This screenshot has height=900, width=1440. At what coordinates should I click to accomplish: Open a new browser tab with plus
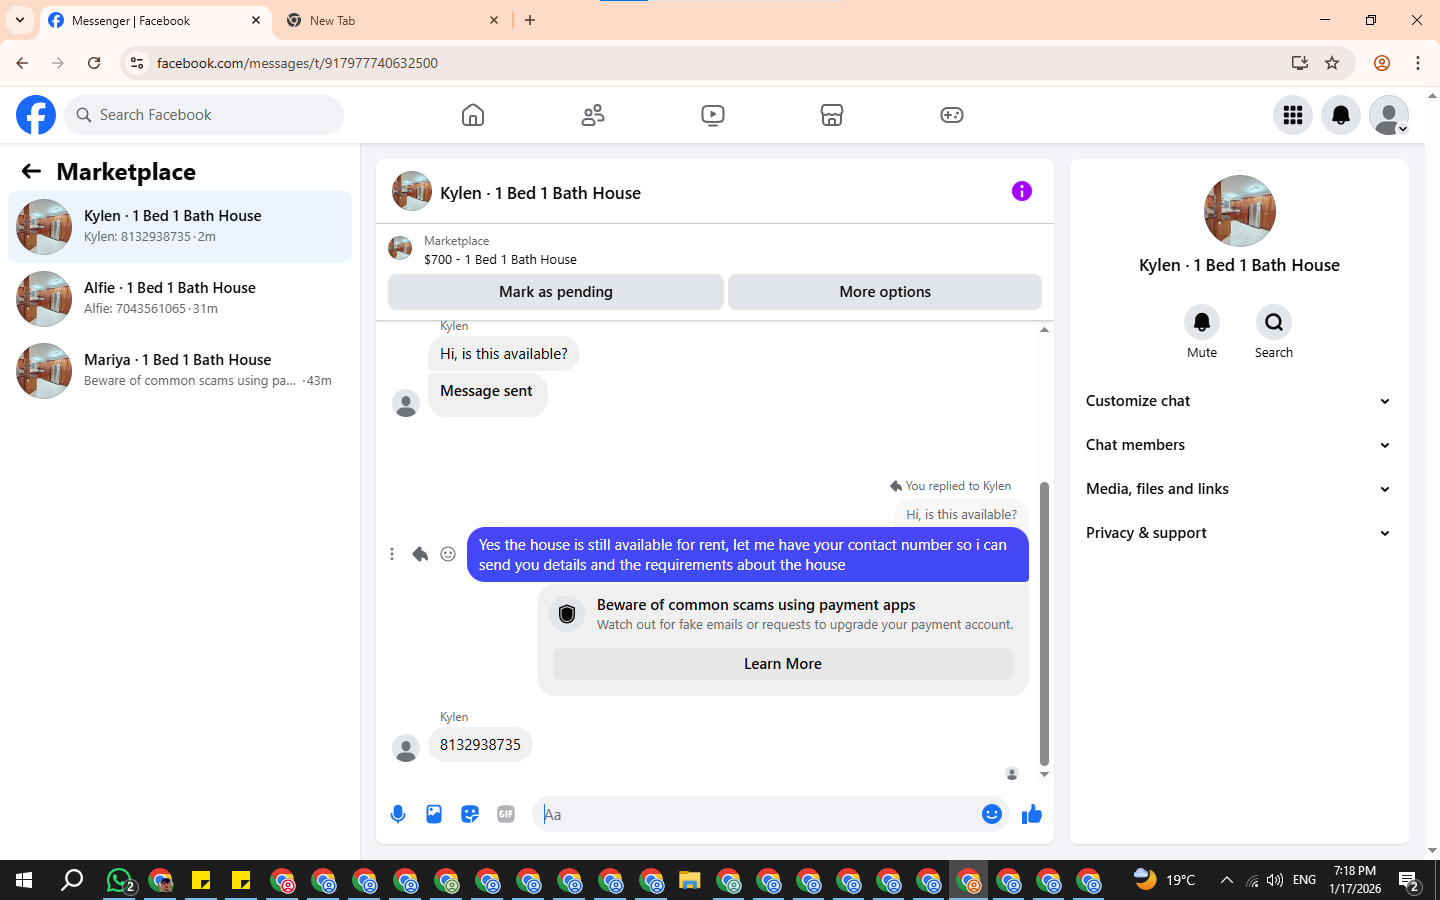click(x=530, y=20)
